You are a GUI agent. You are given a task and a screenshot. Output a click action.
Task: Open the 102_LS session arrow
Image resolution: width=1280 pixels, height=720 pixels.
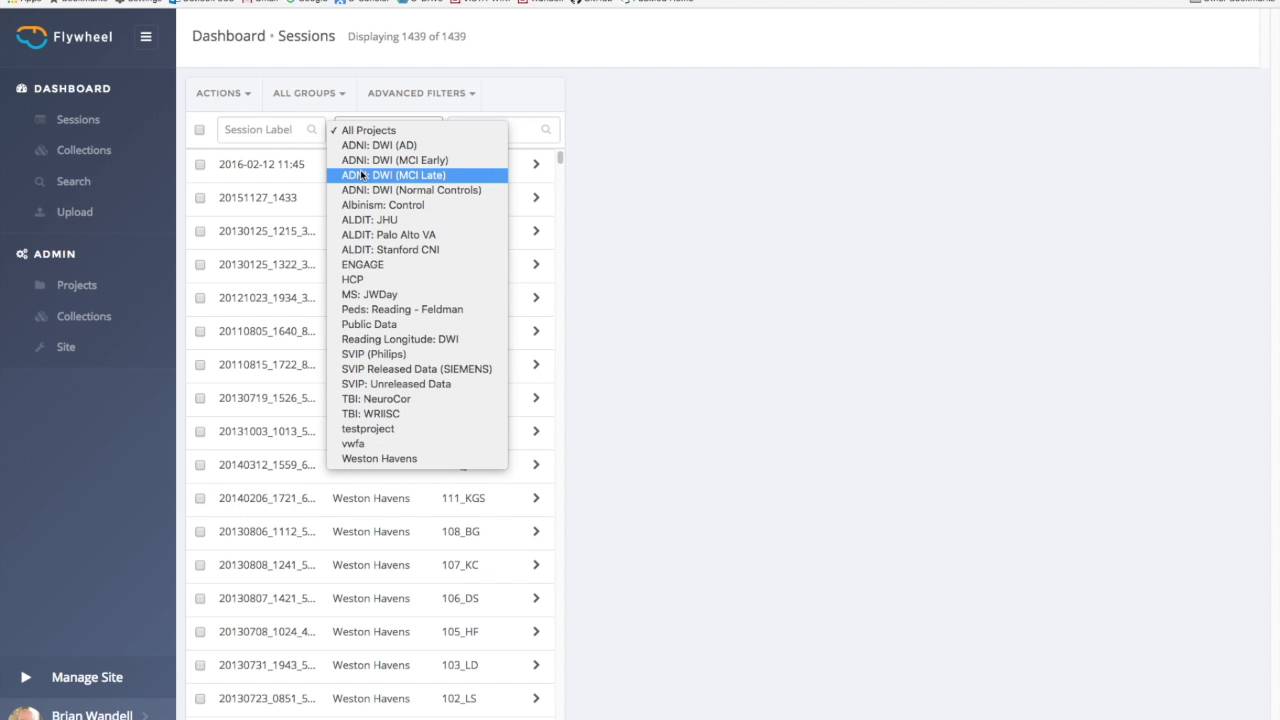536,699
